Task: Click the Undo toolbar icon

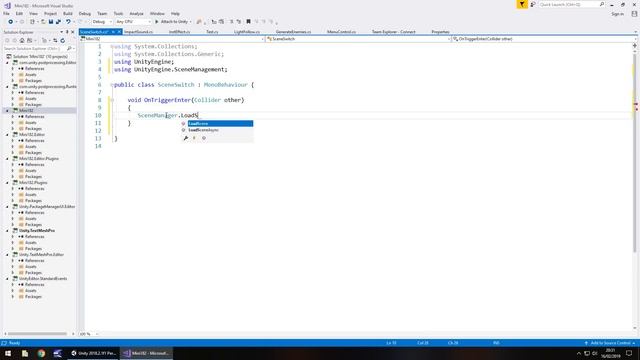Action: 68,22
